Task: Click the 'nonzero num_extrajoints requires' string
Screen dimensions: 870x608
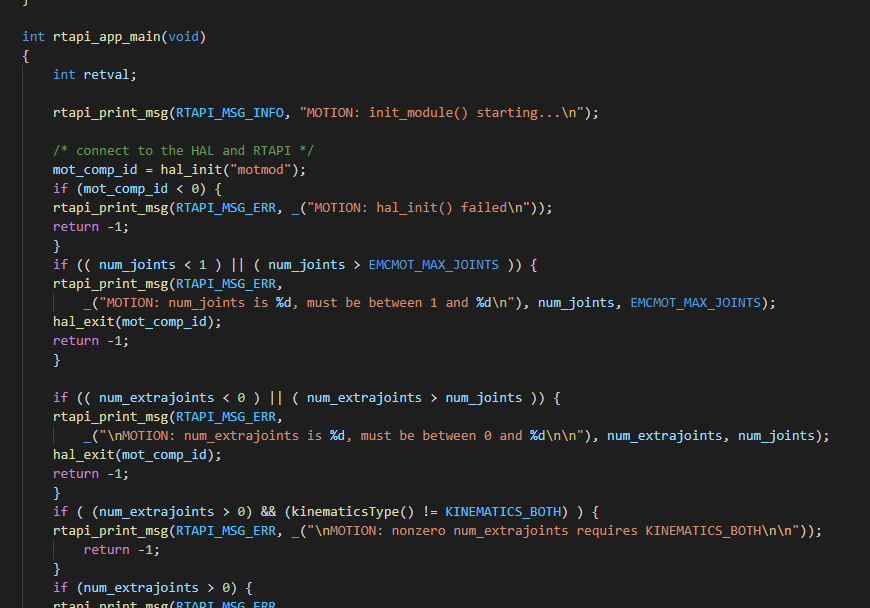Action: (514, 530)
